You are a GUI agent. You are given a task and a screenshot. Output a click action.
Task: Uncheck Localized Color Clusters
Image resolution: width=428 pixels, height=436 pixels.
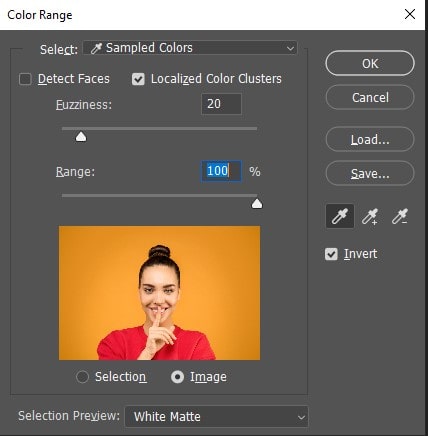[x=138, y=79]
